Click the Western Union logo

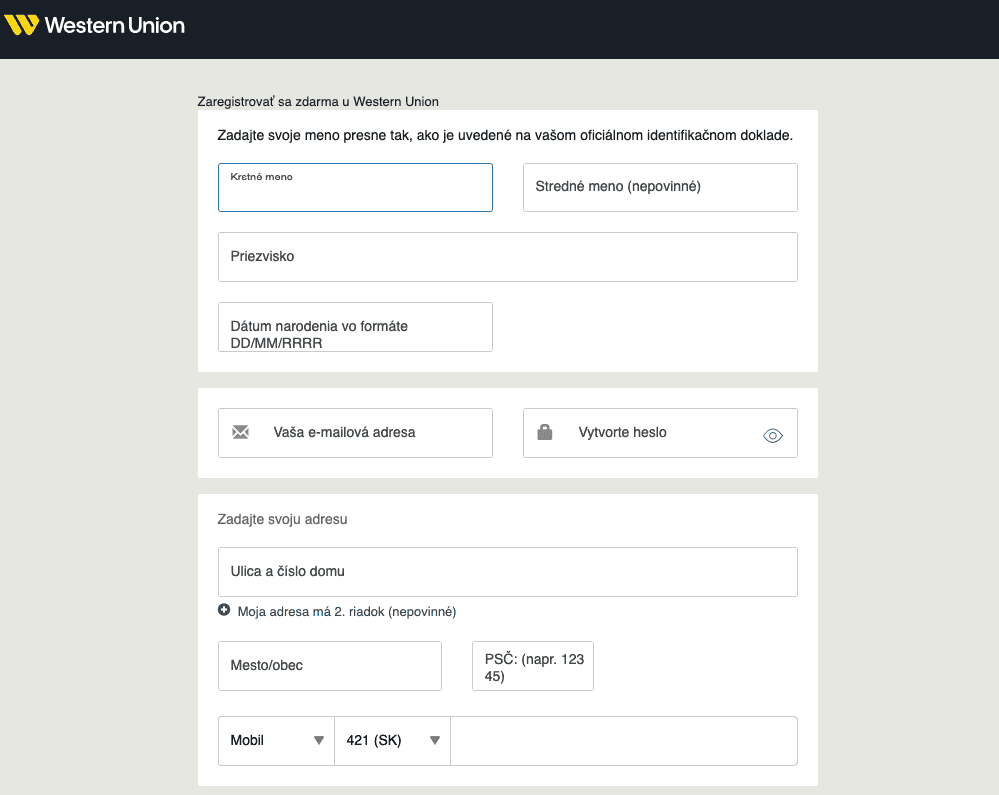point(94,25)
